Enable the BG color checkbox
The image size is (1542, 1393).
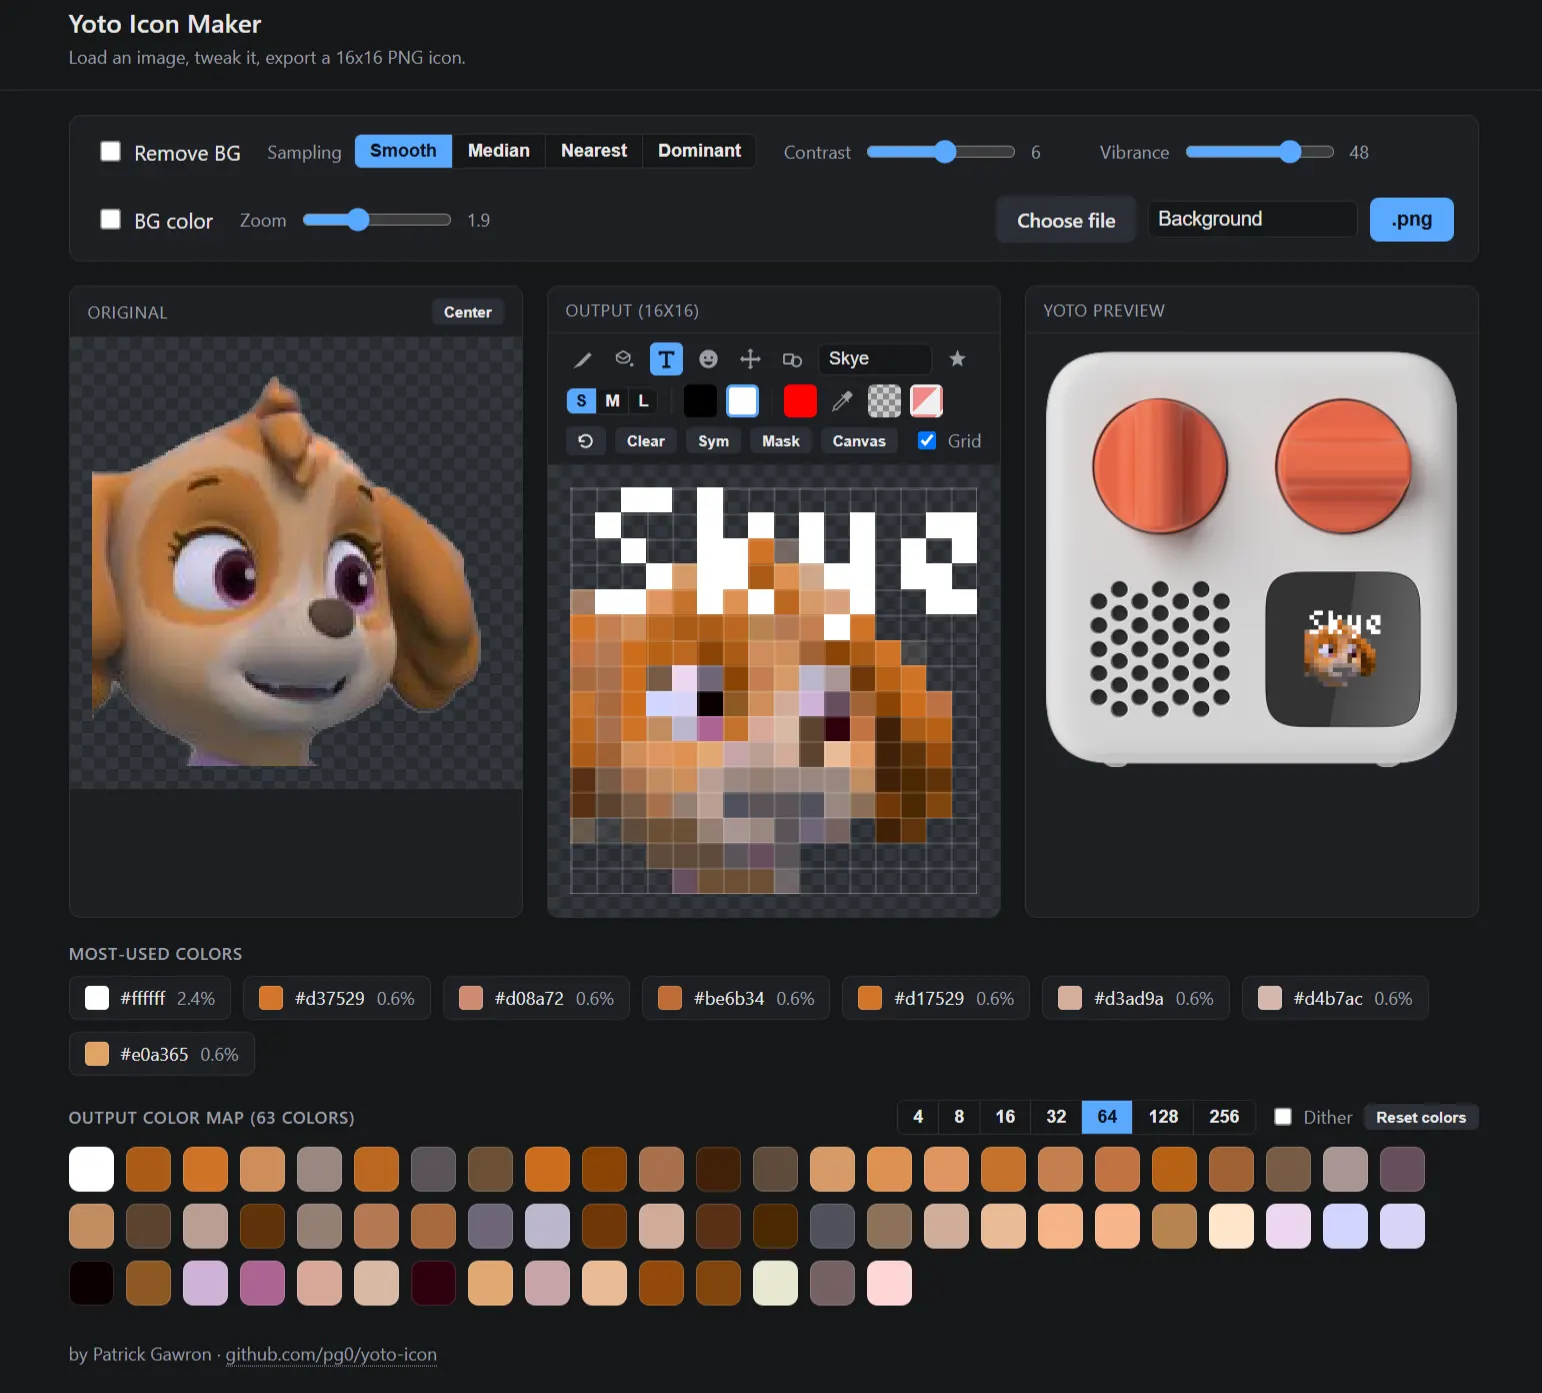111,219
